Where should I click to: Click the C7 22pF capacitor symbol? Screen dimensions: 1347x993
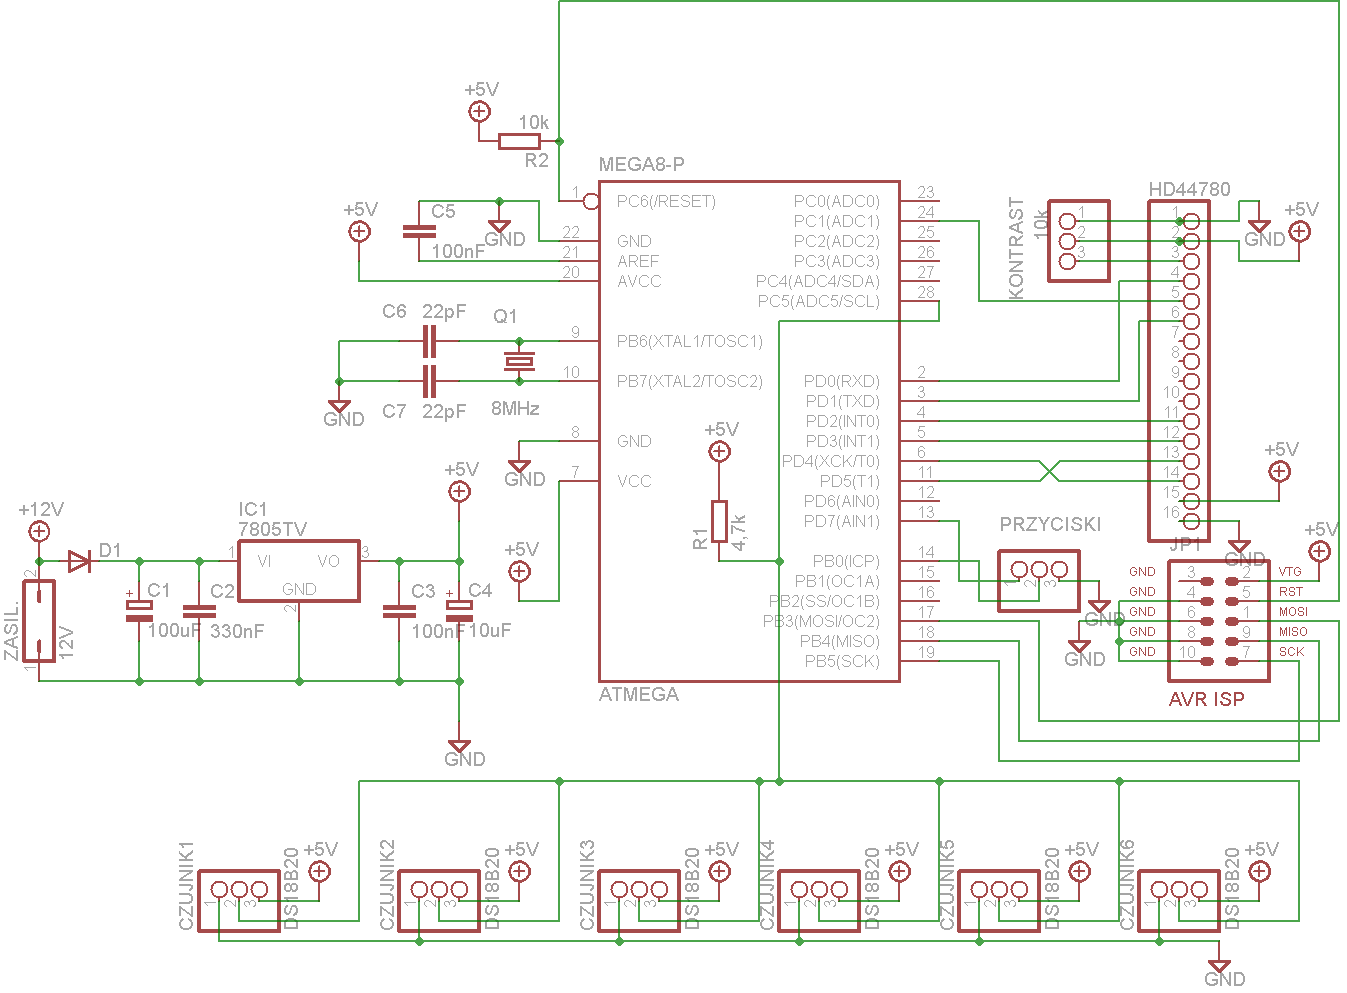(429, 381)
